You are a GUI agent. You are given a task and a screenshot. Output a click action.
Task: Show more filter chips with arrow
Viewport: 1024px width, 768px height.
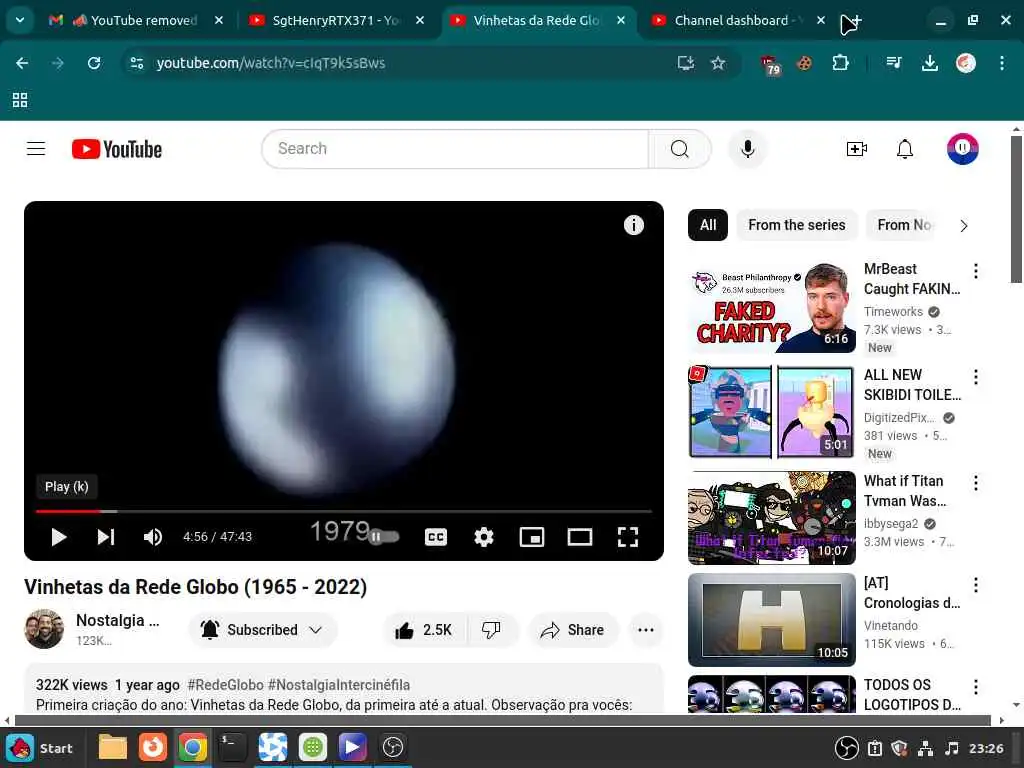[964, 226]
